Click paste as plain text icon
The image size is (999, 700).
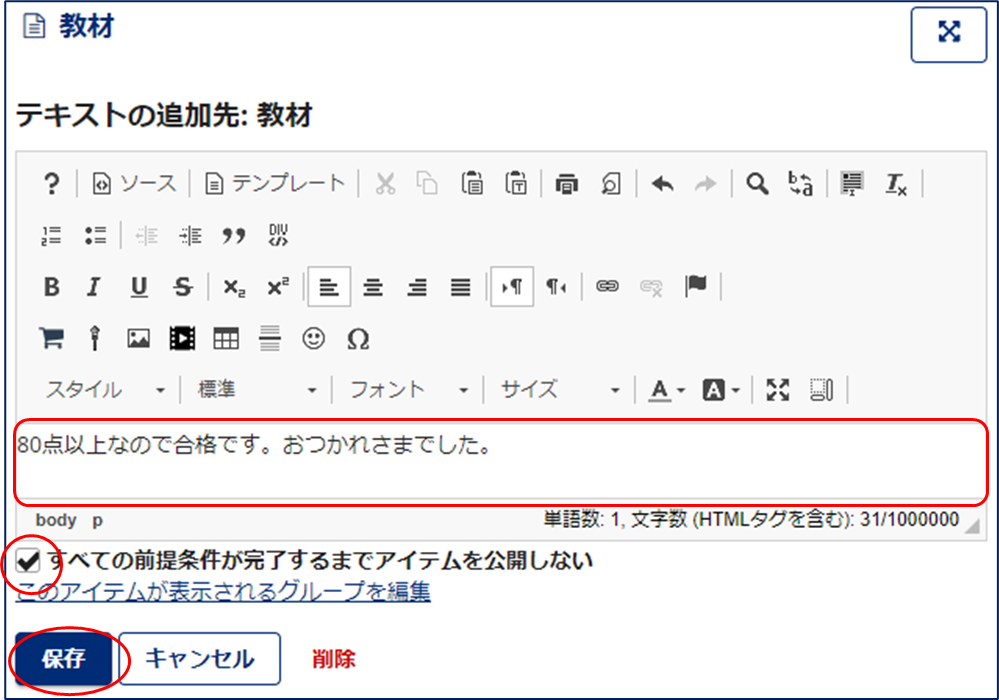tap(516, 184)
